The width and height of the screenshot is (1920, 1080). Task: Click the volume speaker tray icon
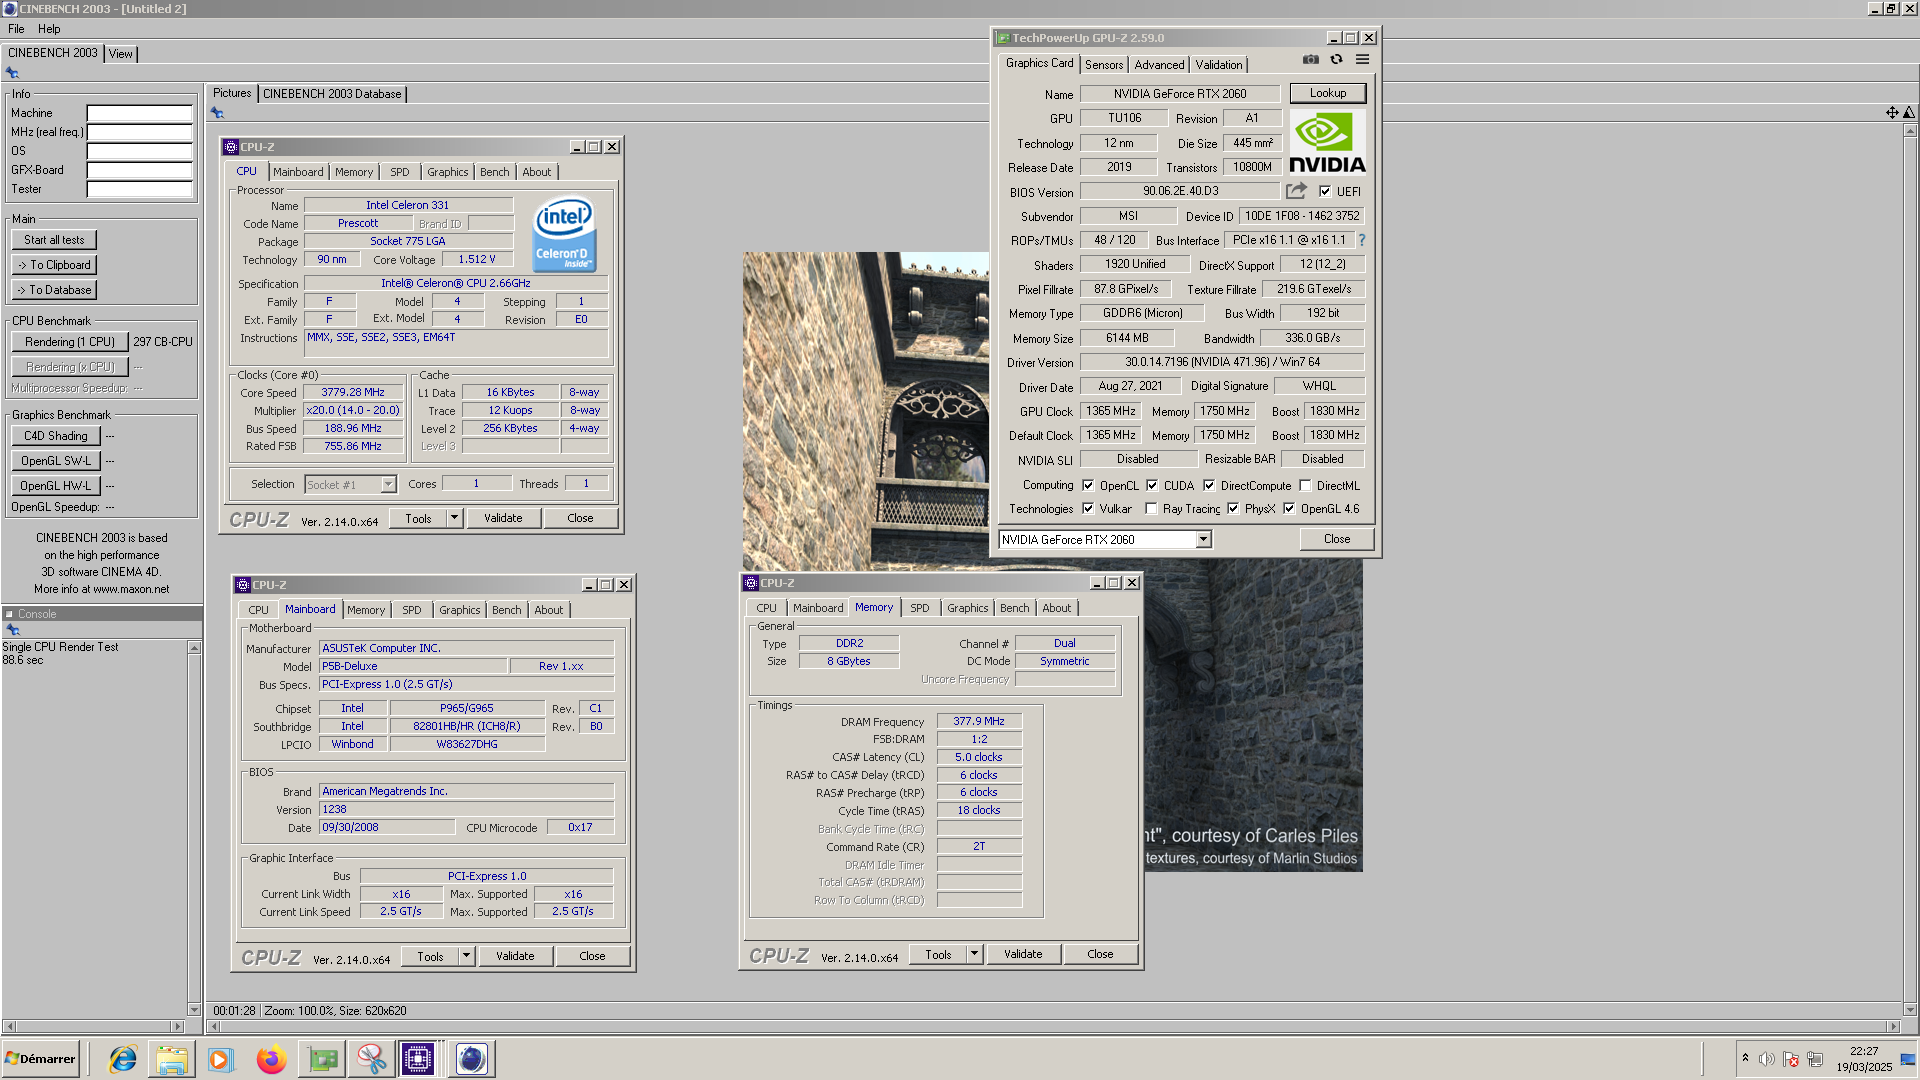1767,1059
